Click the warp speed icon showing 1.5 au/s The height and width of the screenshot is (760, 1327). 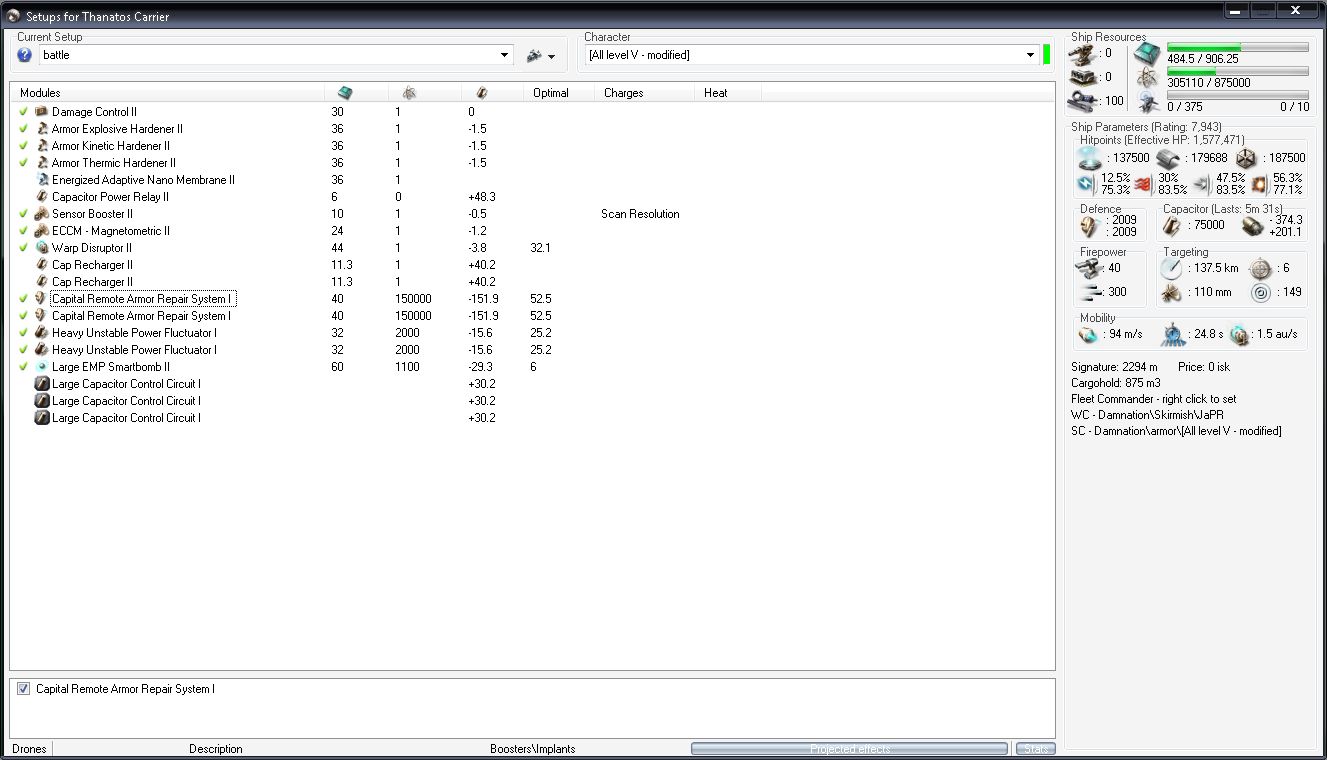[1240, 334]
